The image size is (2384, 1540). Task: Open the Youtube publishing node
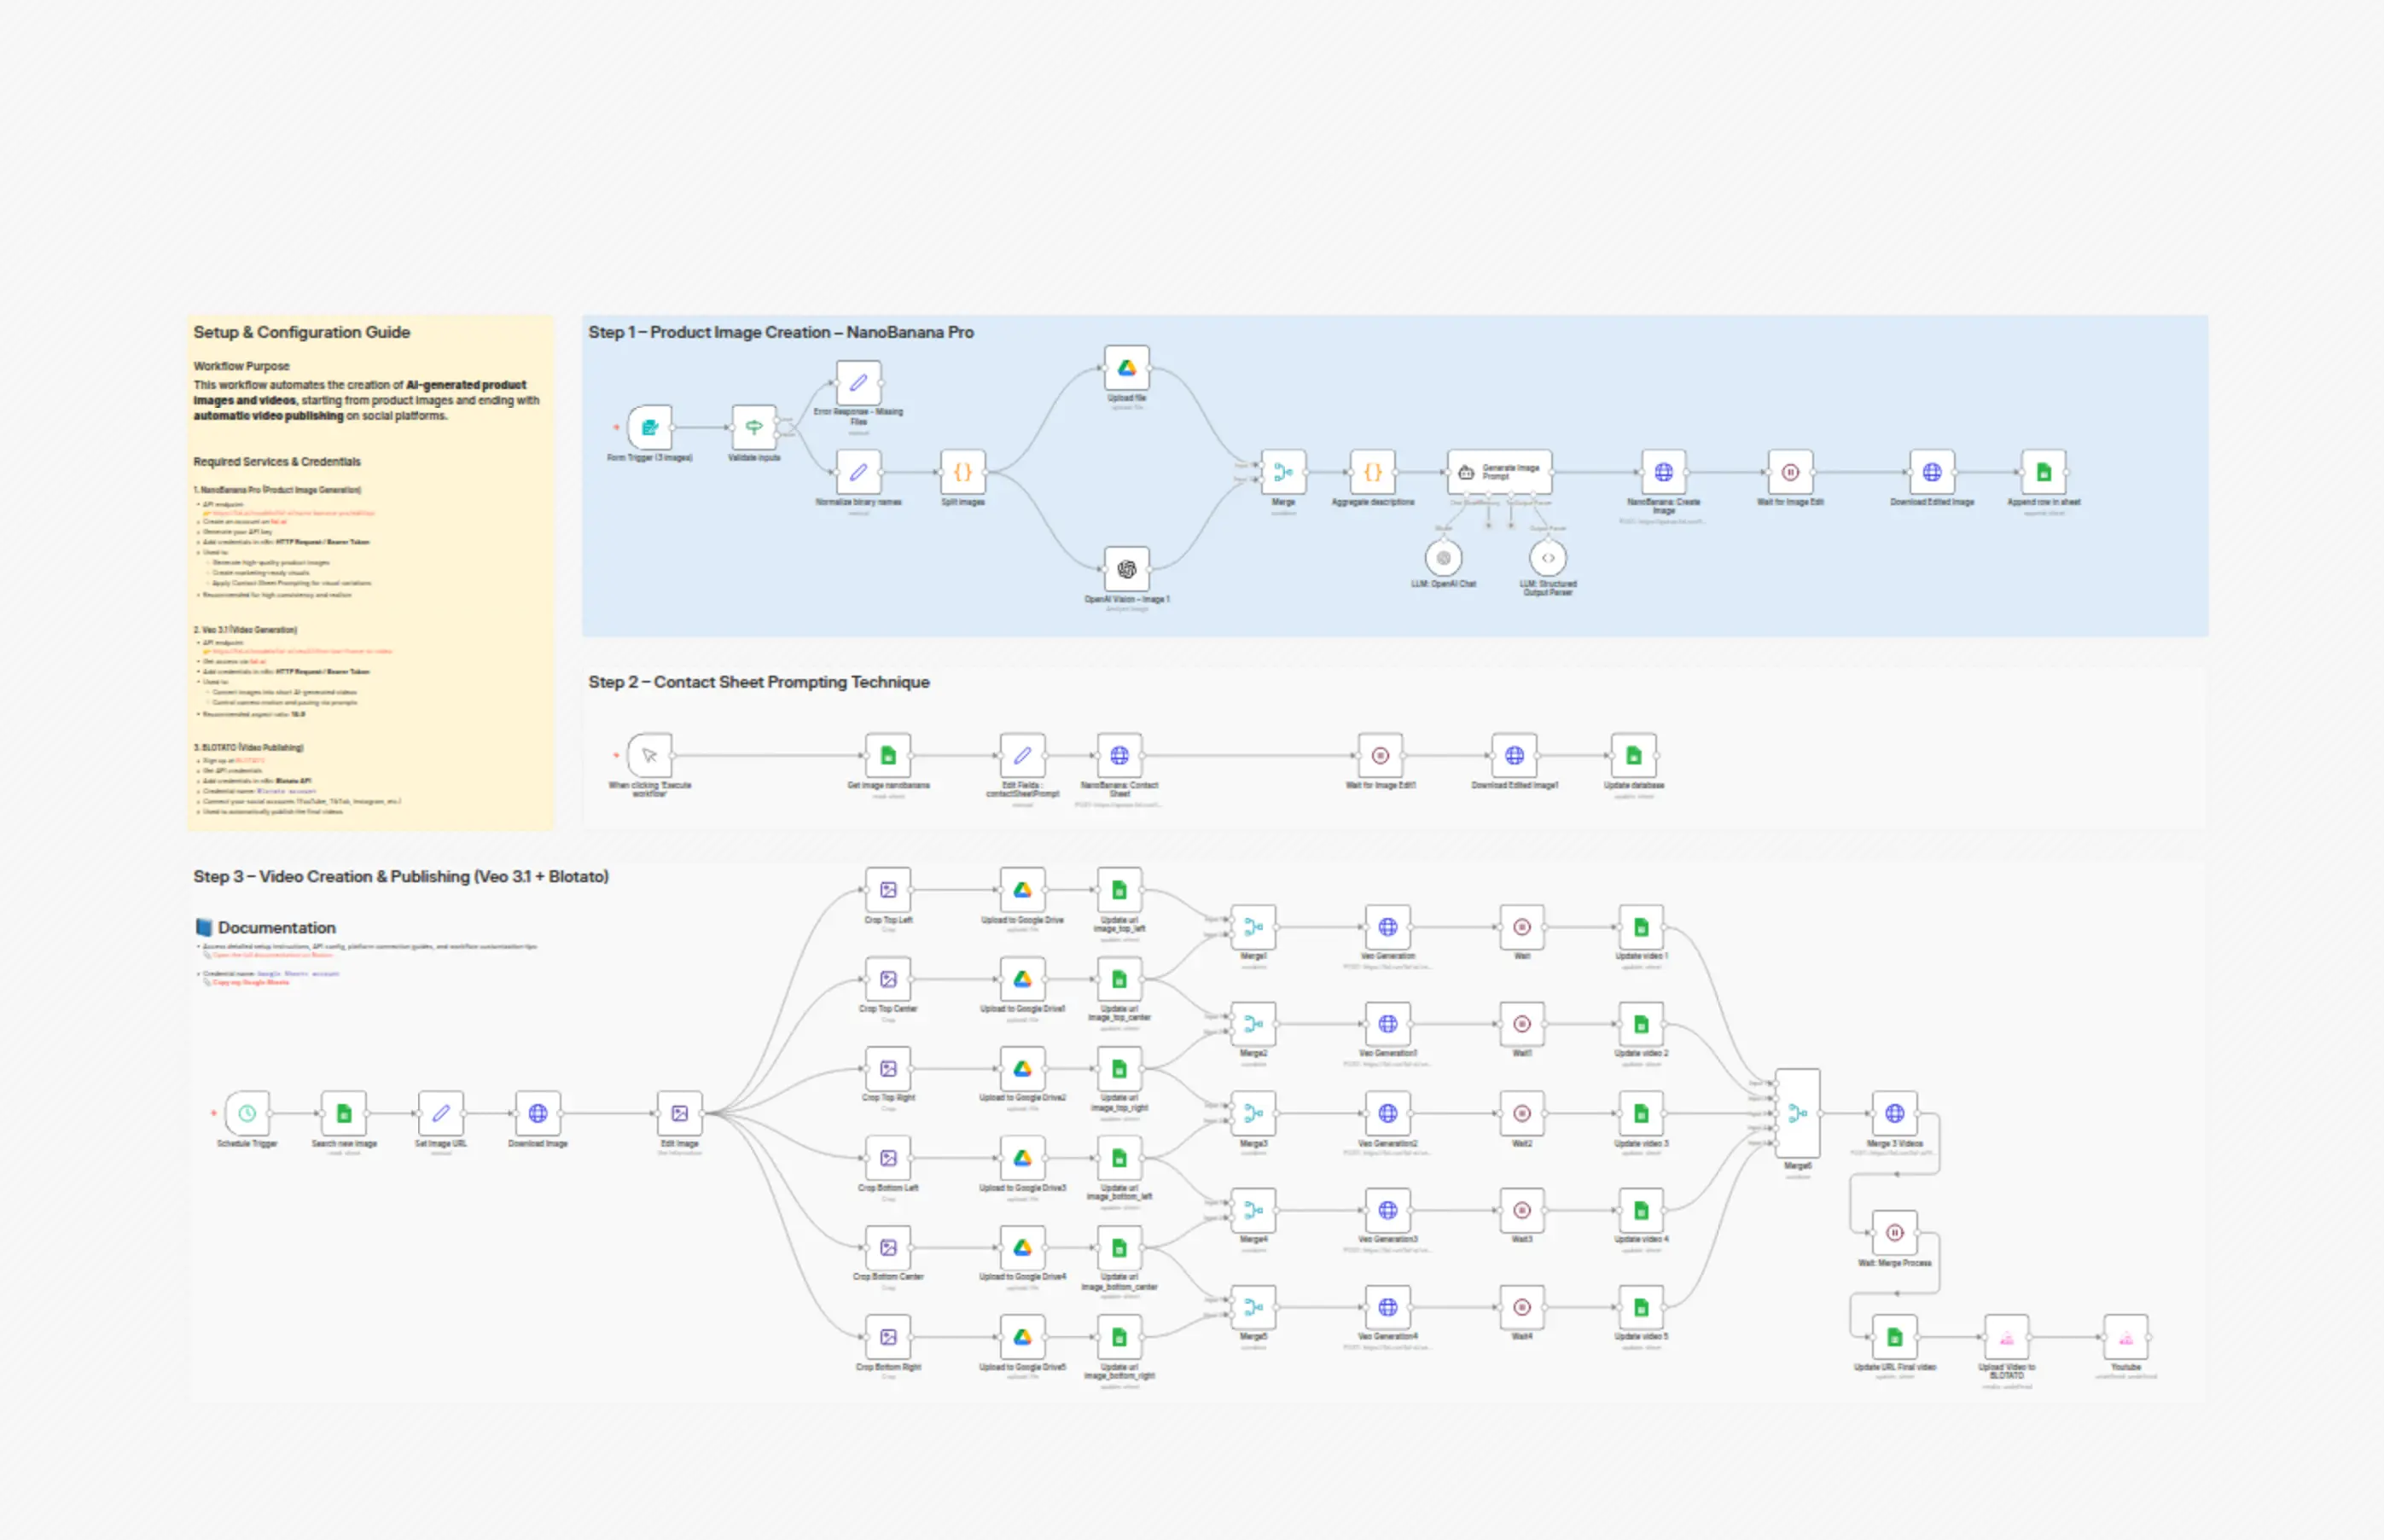pyautogui.click(x=2125, y=1337)
